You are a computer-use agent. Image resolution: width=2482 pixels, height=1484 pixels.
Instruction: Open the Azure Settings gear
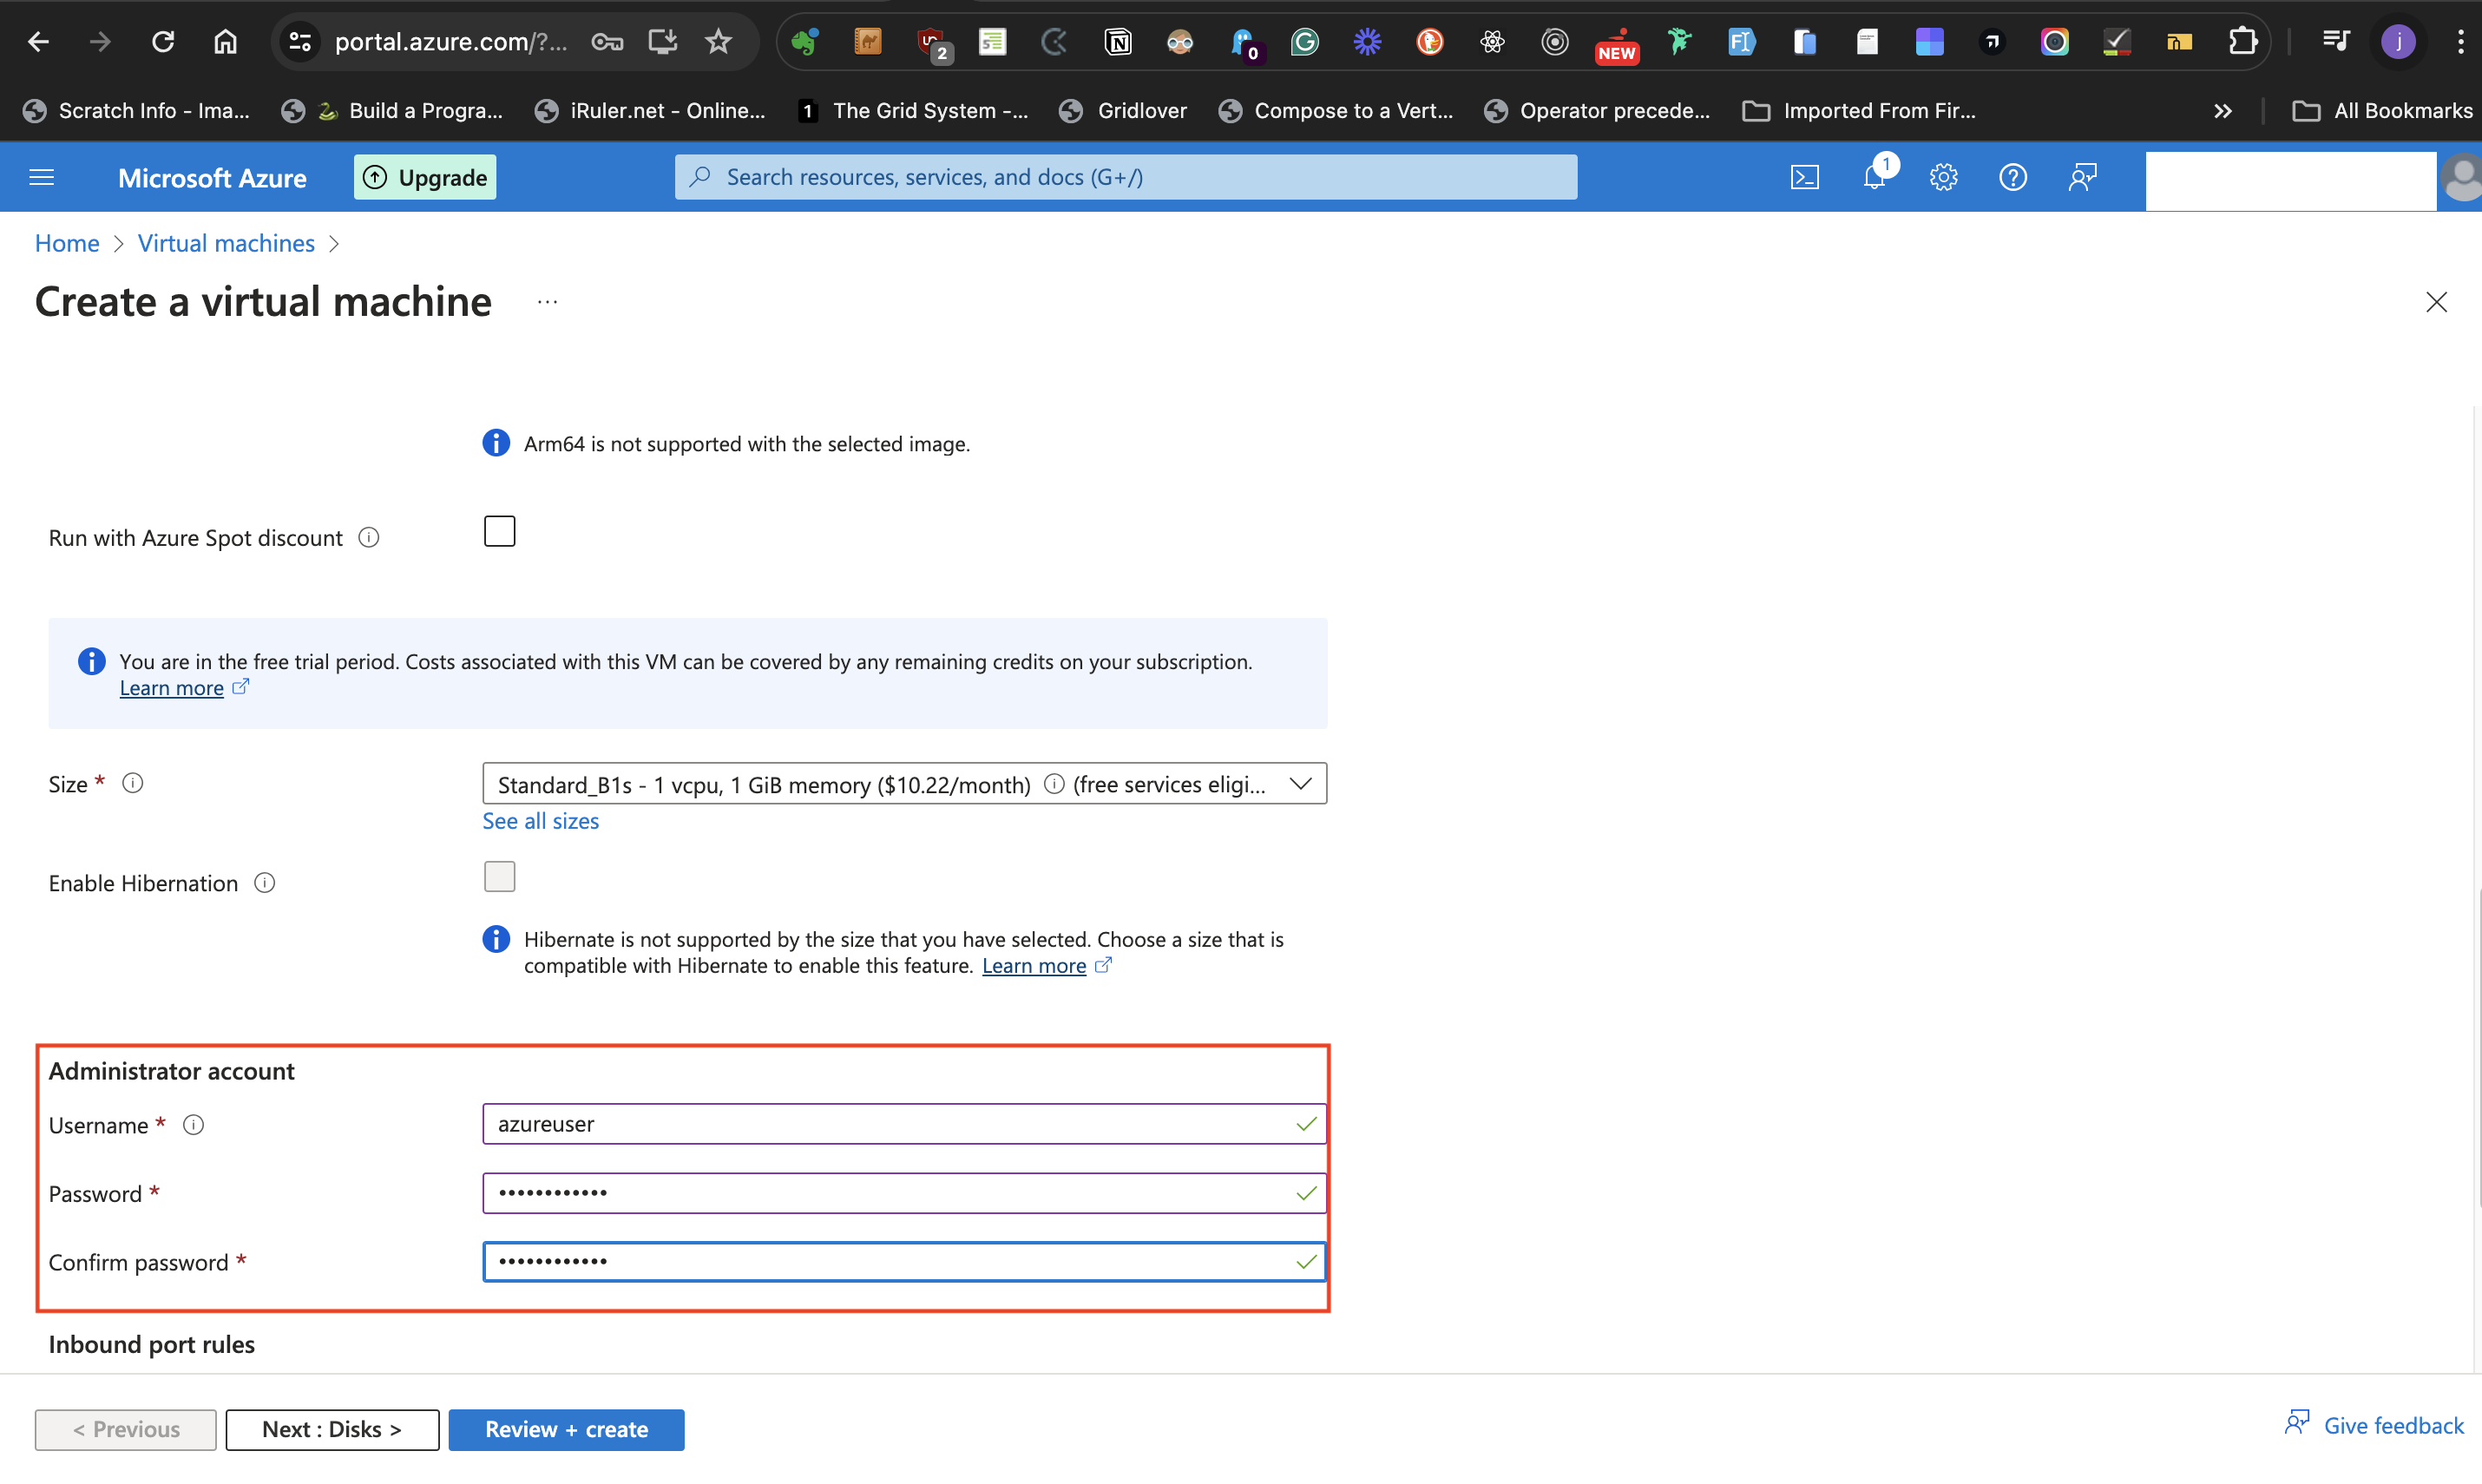(x=1943, y=176)
